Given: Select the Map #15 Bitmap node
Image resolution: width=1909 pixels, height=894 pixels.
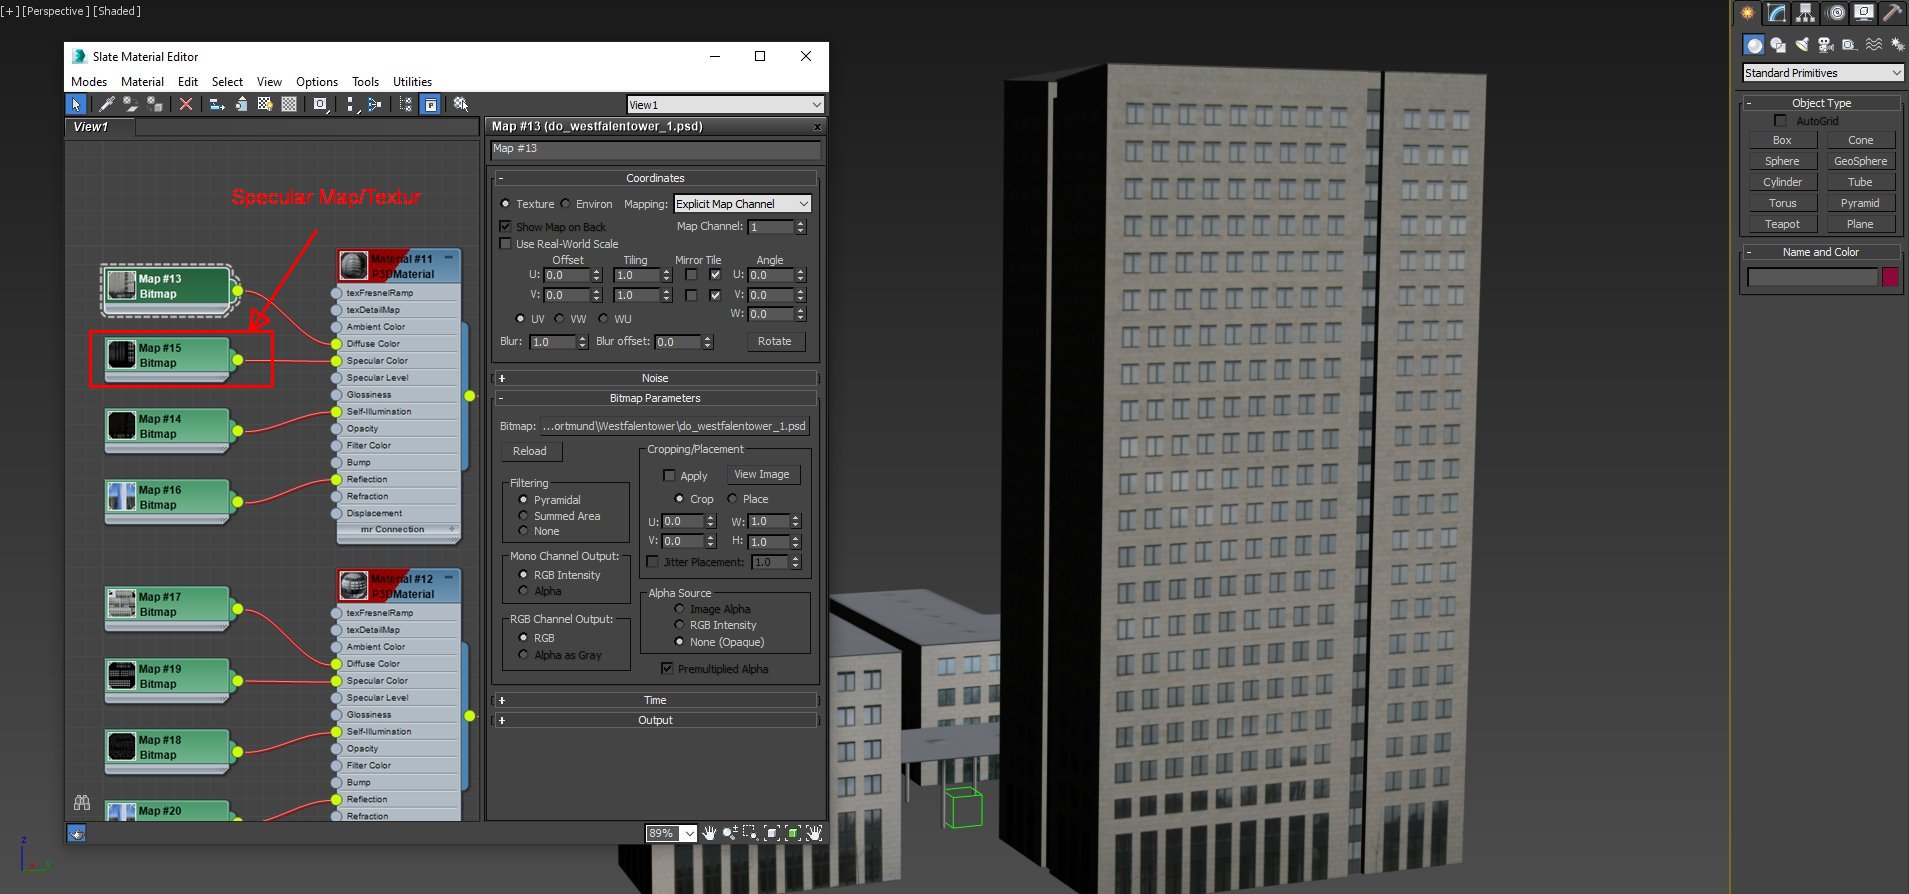Looking at the screenshot, I should (x=168, y=358).
